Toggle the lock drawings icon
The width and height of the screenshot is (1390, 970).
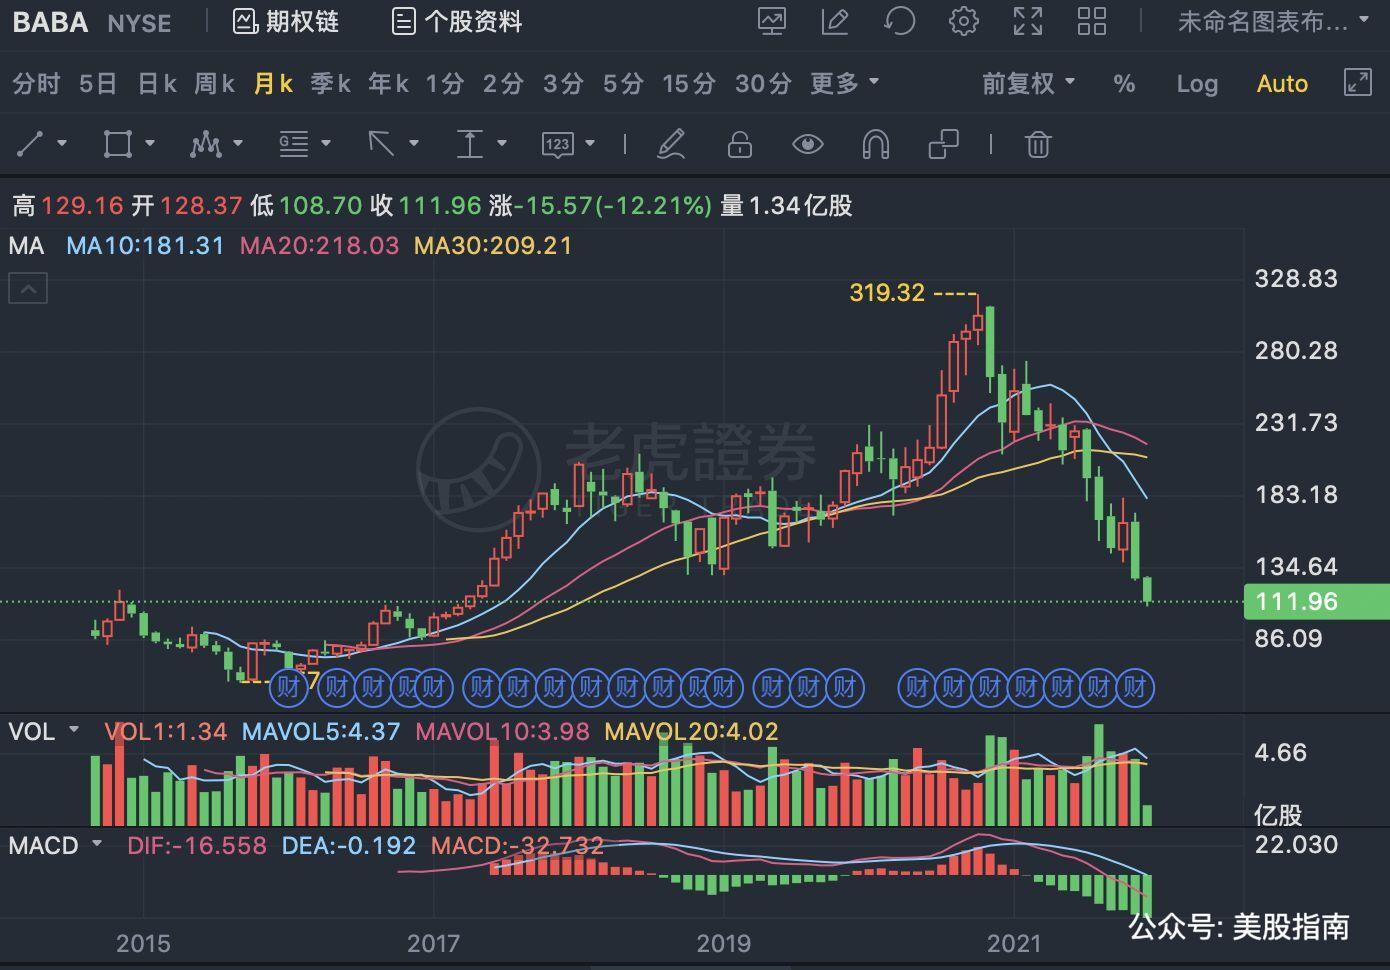pyautogui.click(x=740, y=145)
